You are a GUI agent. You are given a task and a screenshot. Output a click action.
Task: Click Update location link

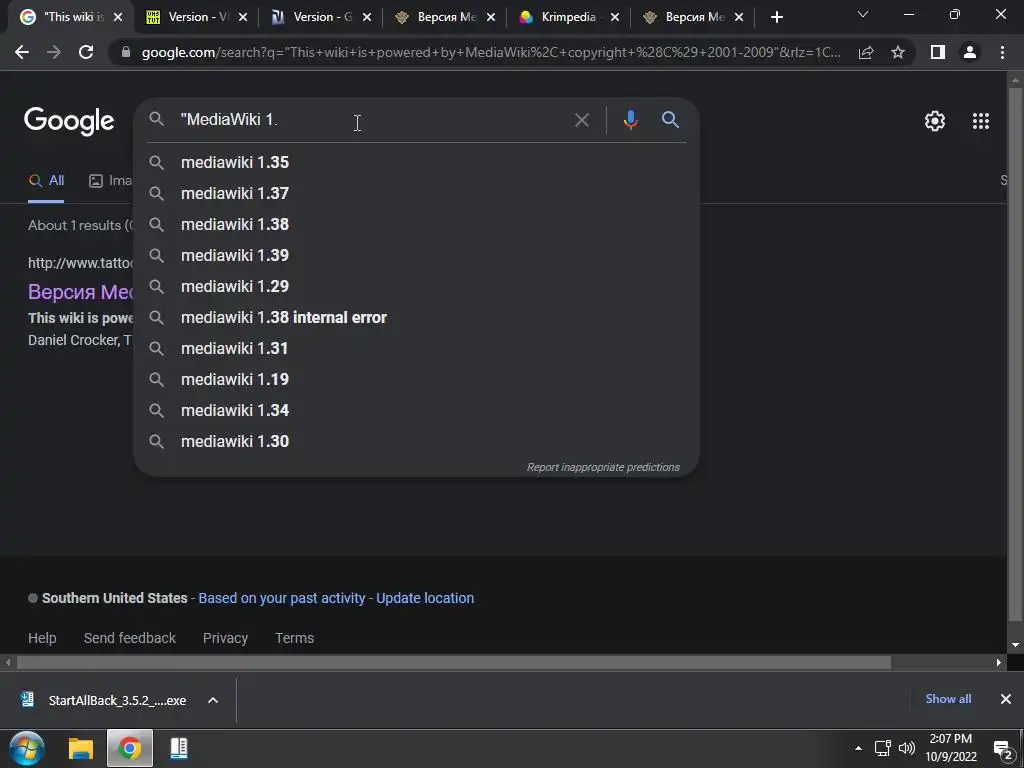point(425,598)
